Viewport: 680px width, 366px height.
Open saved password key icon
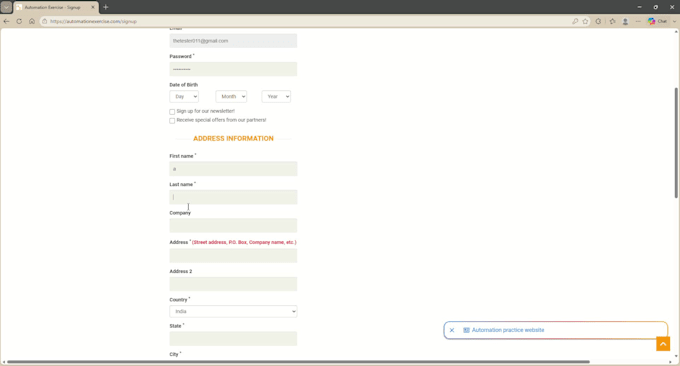click(x=575, y=21)
